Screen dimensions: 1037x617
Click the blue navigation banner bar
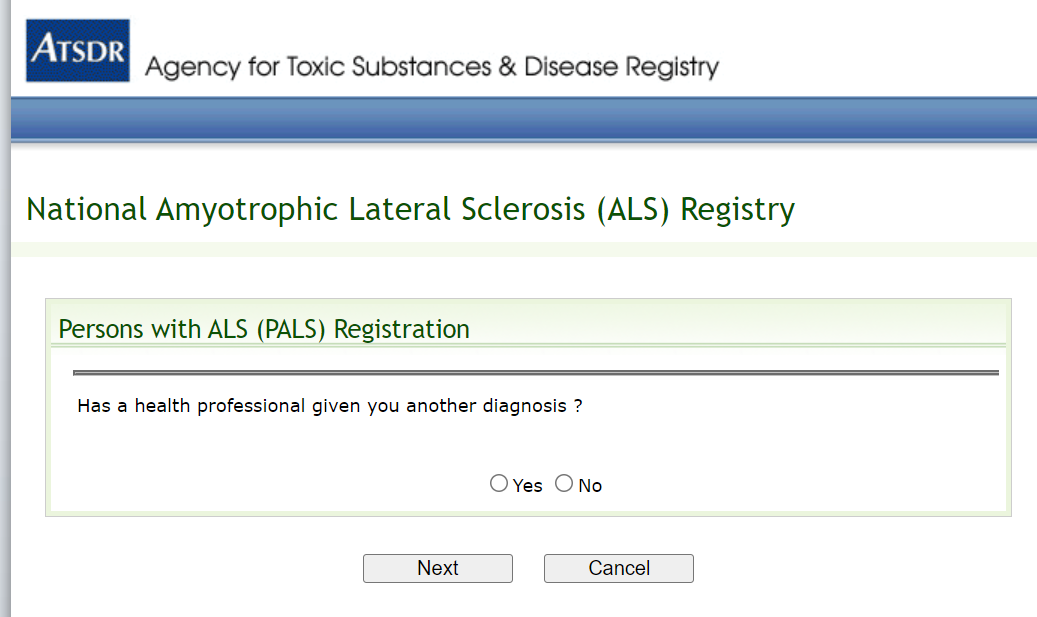coord(520,120)
